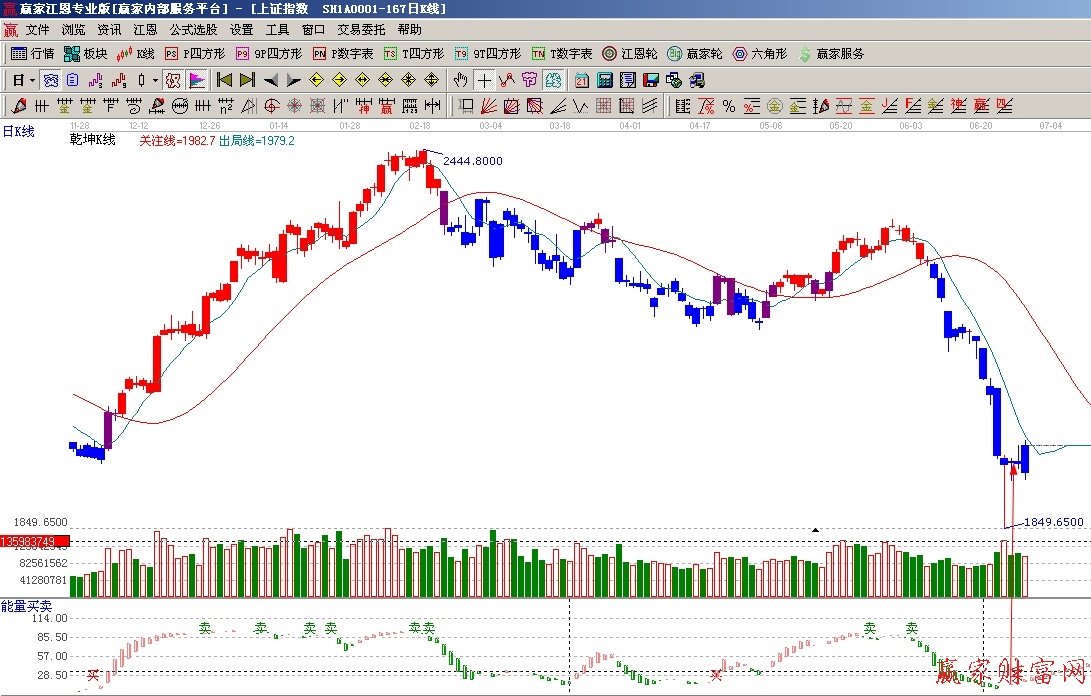Viewport: 1091px width, 696px height.
Task: Open the 板块 sector view
Action: tap(85, 54)
